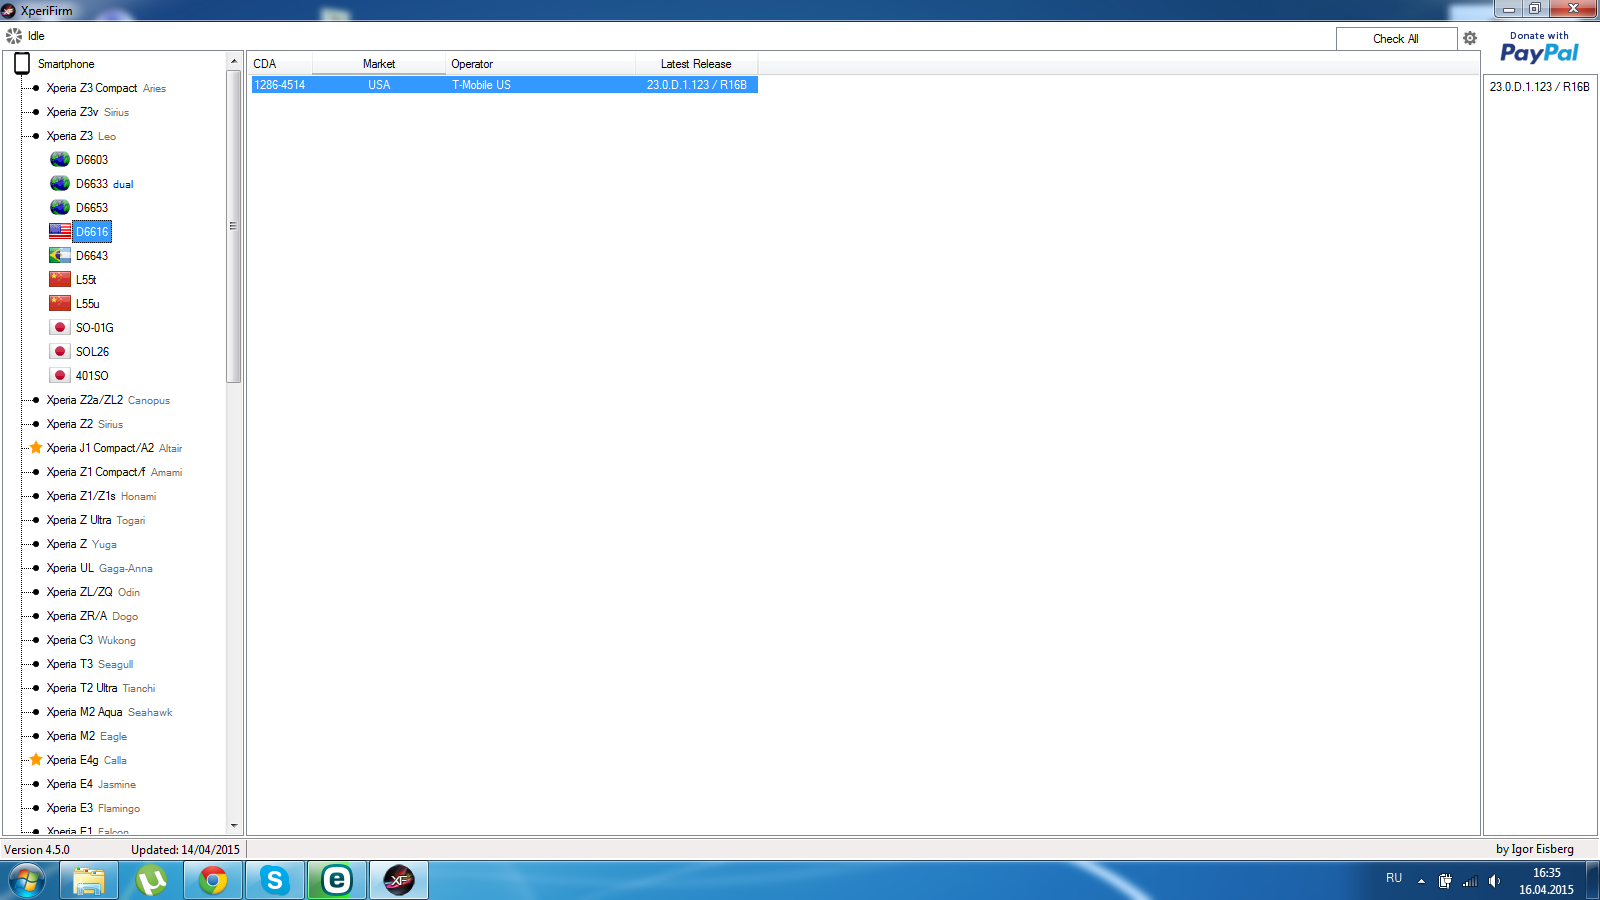Select 23.0.D.1.123 / R16B in right panel
This screenshot has height=900, width=1600.
(1539, 87)
